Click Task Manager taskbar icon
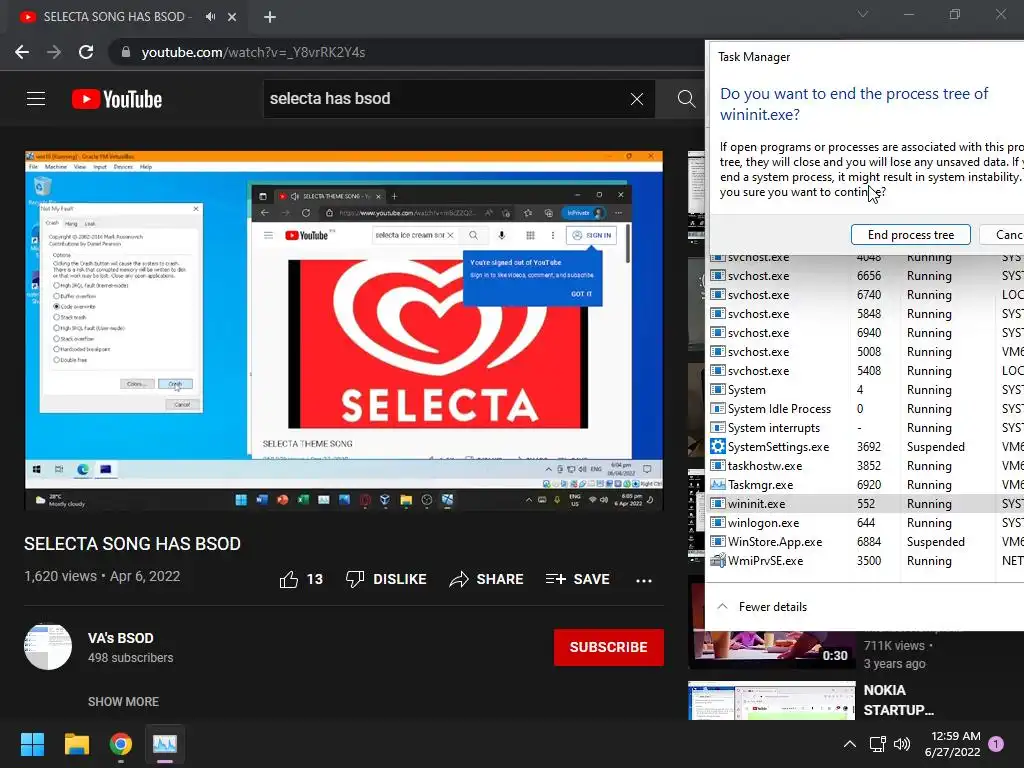1024x768 pixels. tap(165, 744)
